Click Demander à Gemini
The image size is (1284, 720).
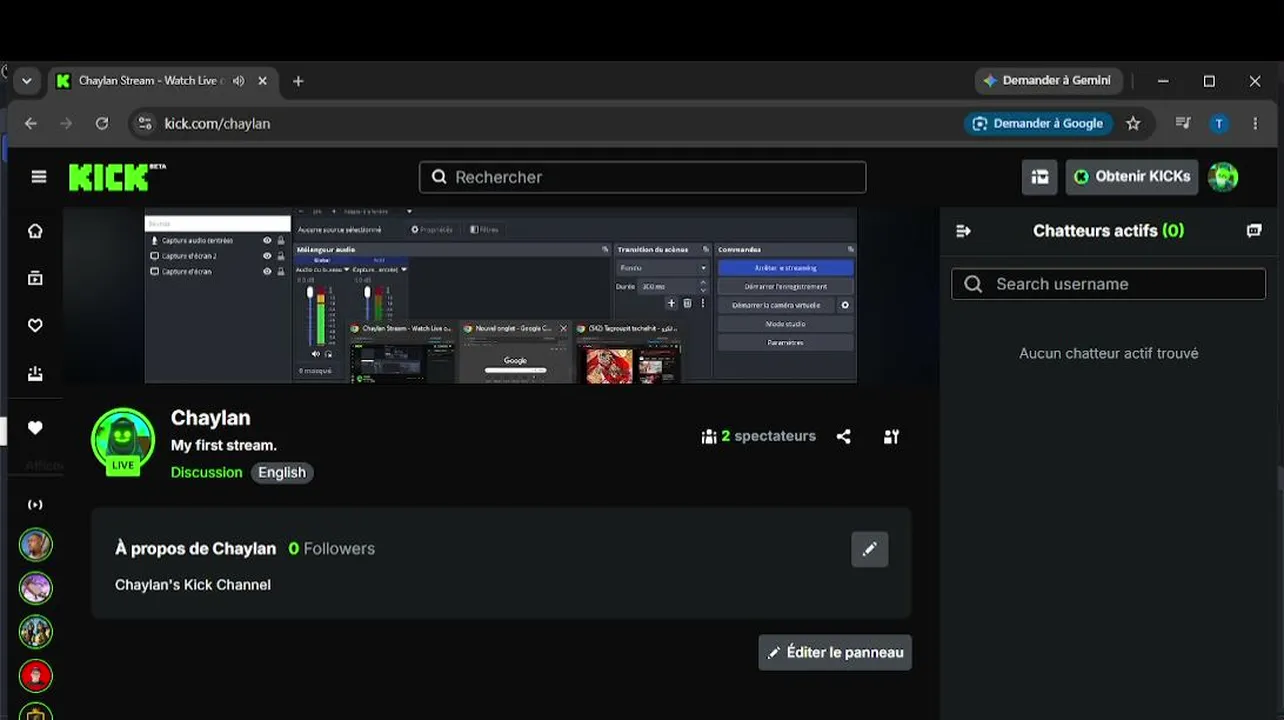[x=1048, y=81]
